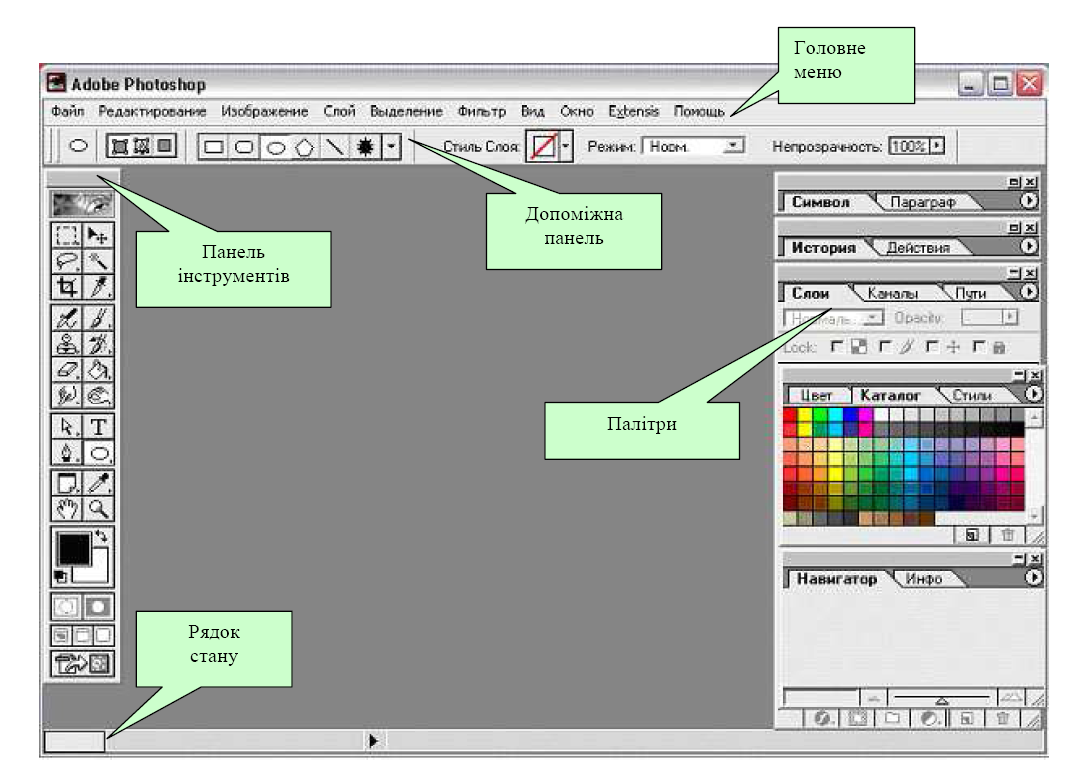The image size is (1068, 771).
Task: Select the Rectangular Marquee tool
Action: 67,235
